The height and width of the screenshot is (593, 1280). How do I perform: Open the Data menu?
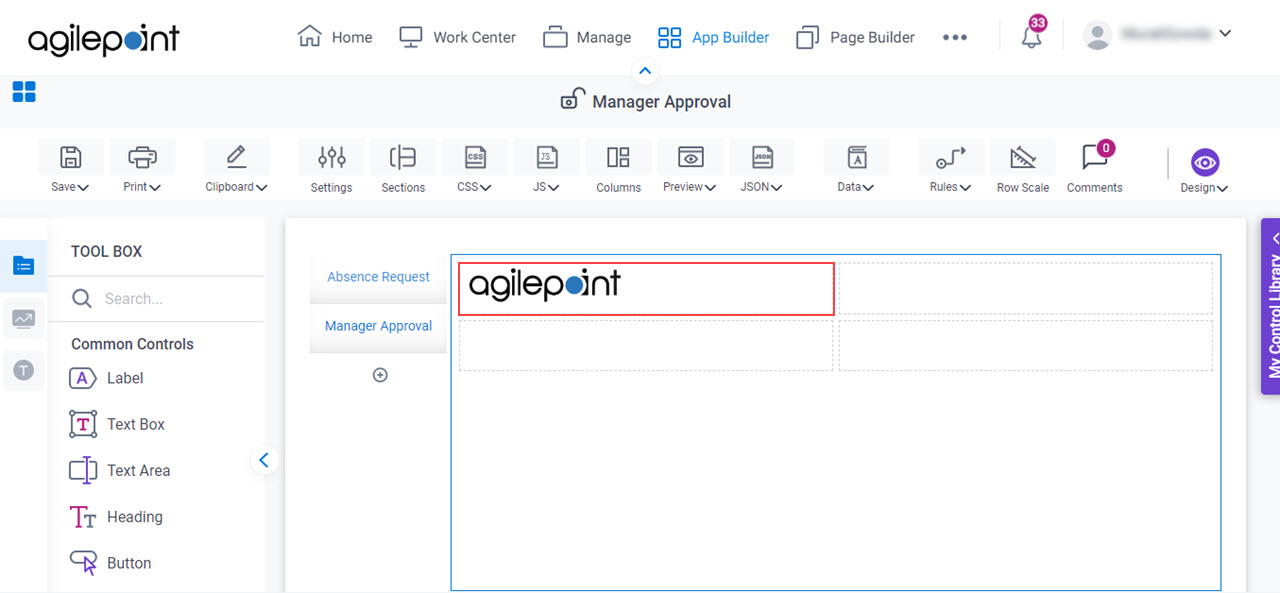[856, 167]
